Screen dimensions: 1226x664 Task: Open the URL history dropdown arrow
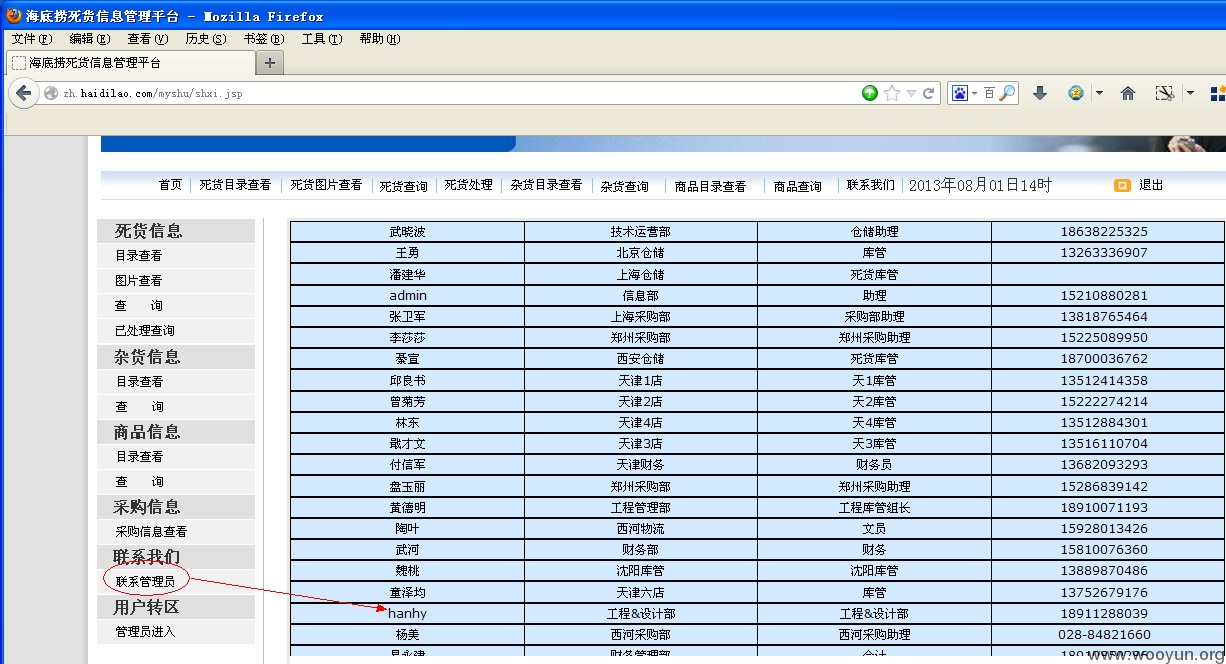pos(911,93)
